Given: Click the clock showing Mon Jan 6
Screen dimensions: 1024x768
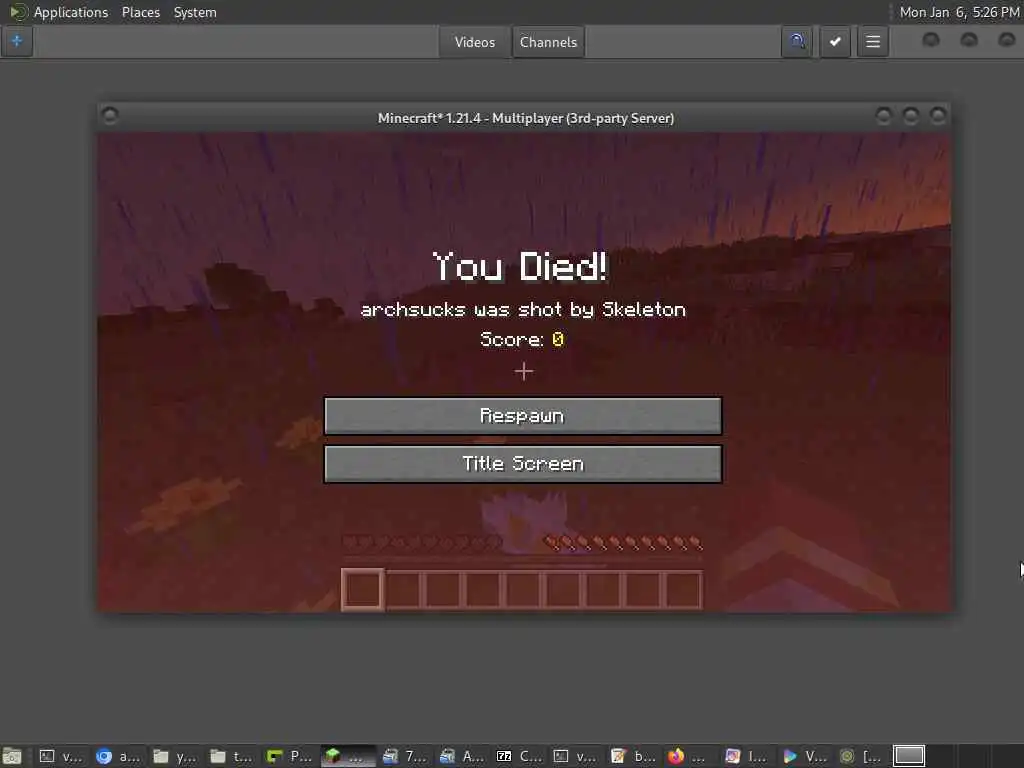Looking at the screenshot, I should point(959,12).
